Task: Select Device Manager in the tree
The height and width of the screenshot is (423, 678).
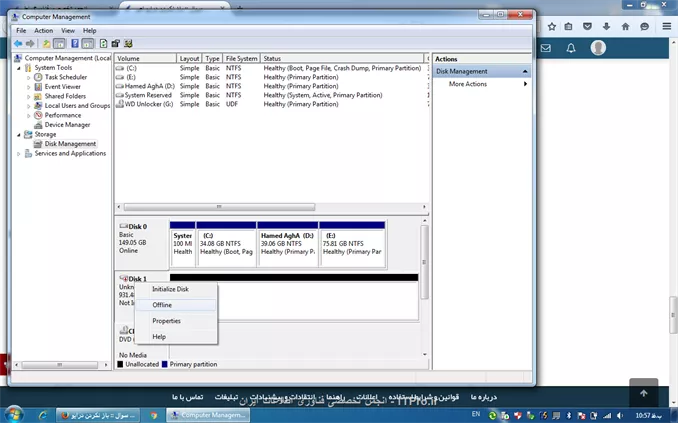Action: click(67, 125)
